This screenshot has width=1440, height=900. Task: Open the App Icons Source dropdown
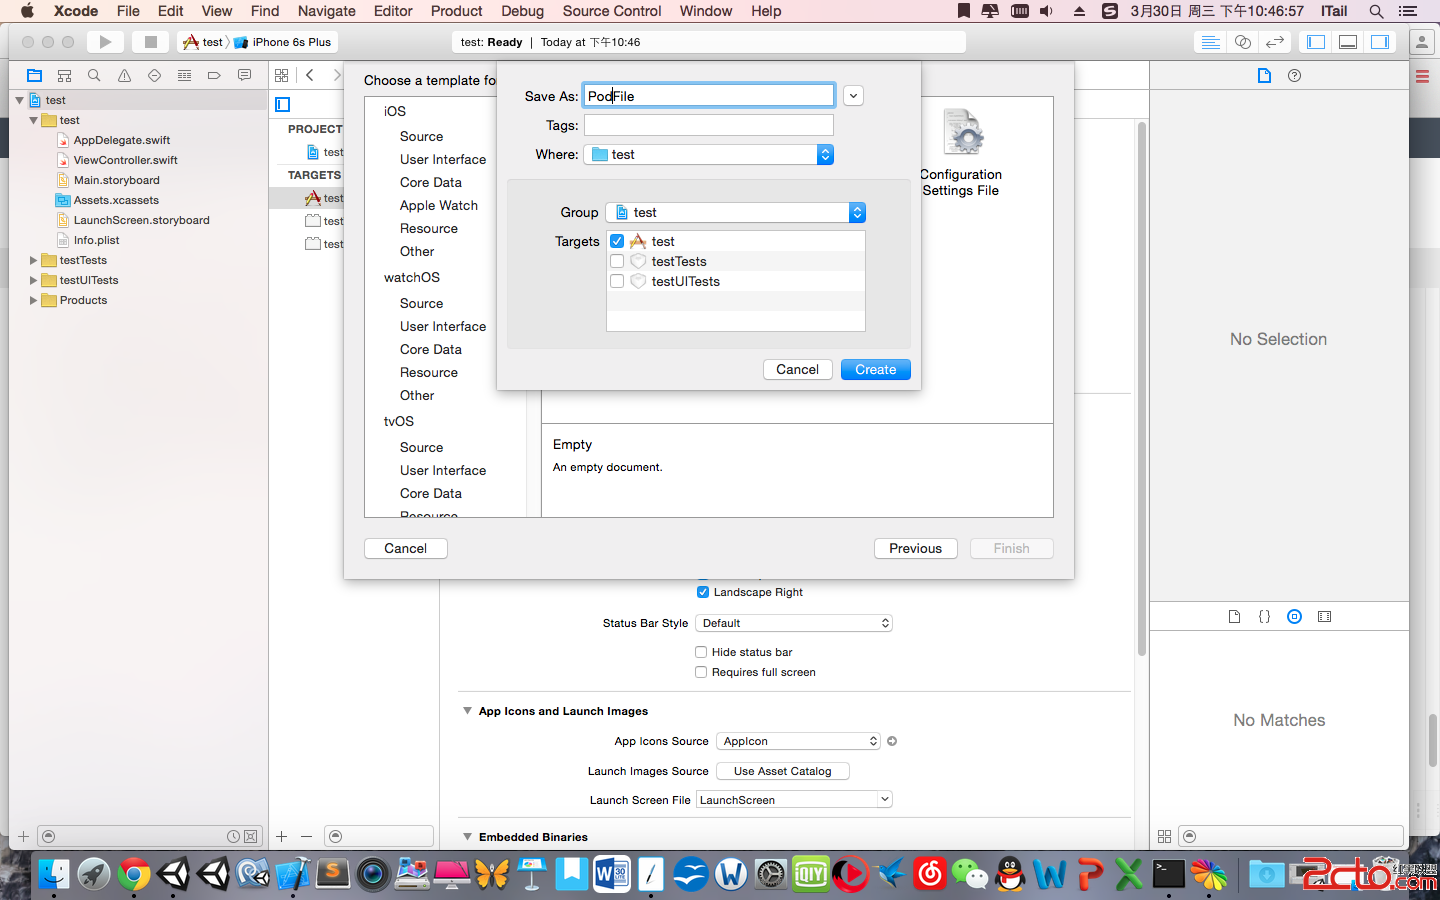pyautogui.click(x=798, y=741)
